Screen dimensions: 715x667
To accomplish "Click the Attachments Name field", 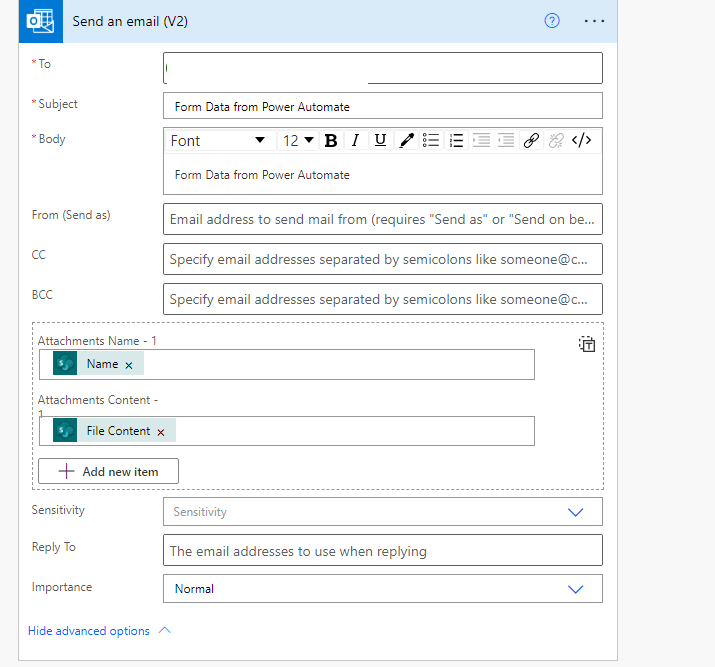I will (287, 364).
